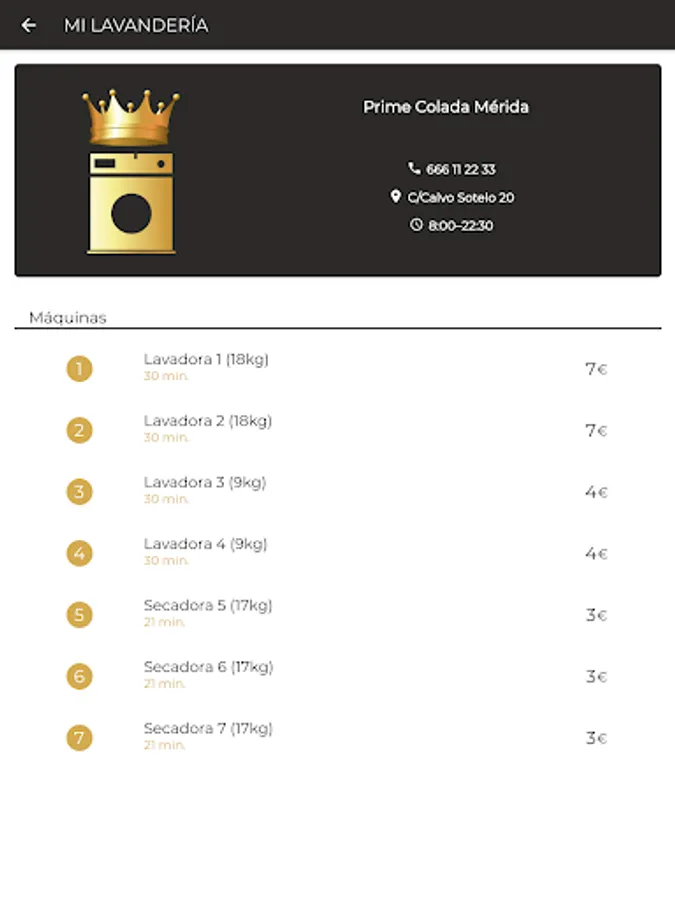Go back using the arrow icon
Image resolution: width=675 pixels, height=900 pixels.
[29, 26]
